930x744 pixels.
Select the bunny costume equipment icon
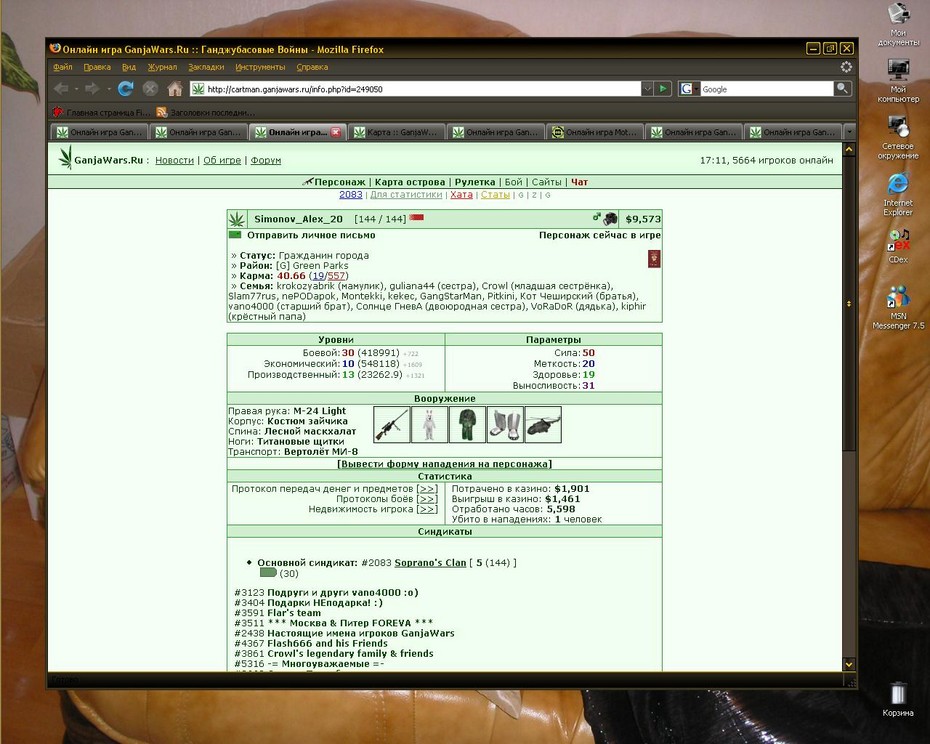tap(429, 424)
